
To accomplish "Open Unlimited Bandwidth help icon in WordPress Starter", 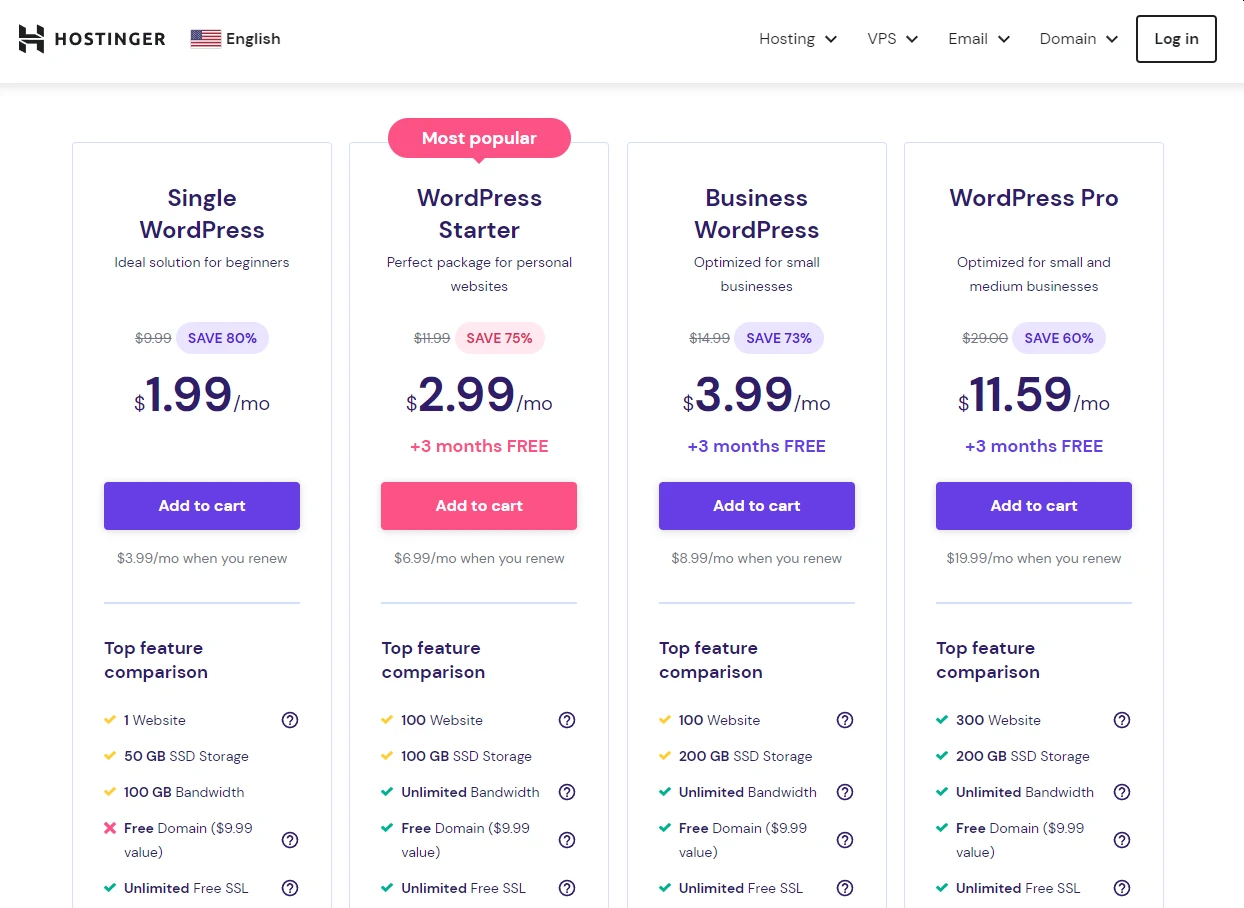I will [x=567, y=792].
